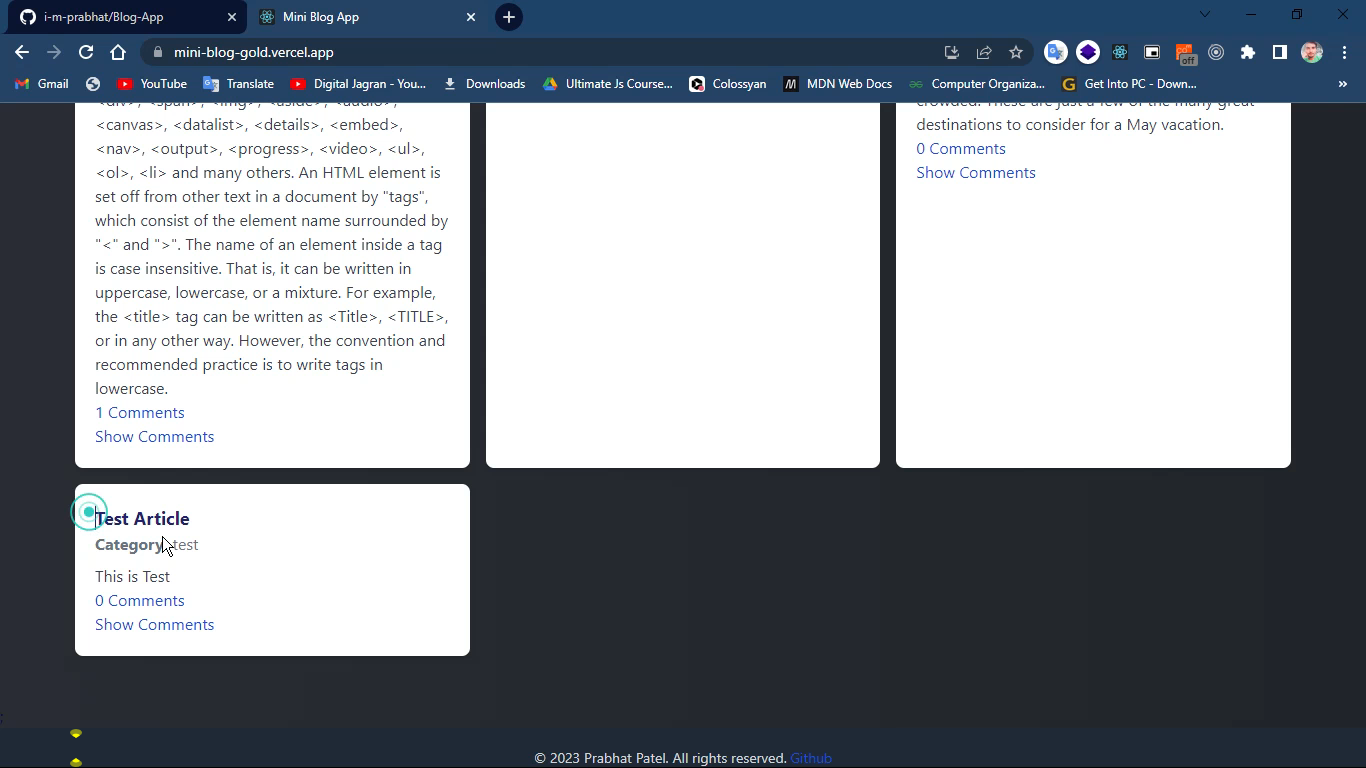Click the Test Article heading

(142, 518)
